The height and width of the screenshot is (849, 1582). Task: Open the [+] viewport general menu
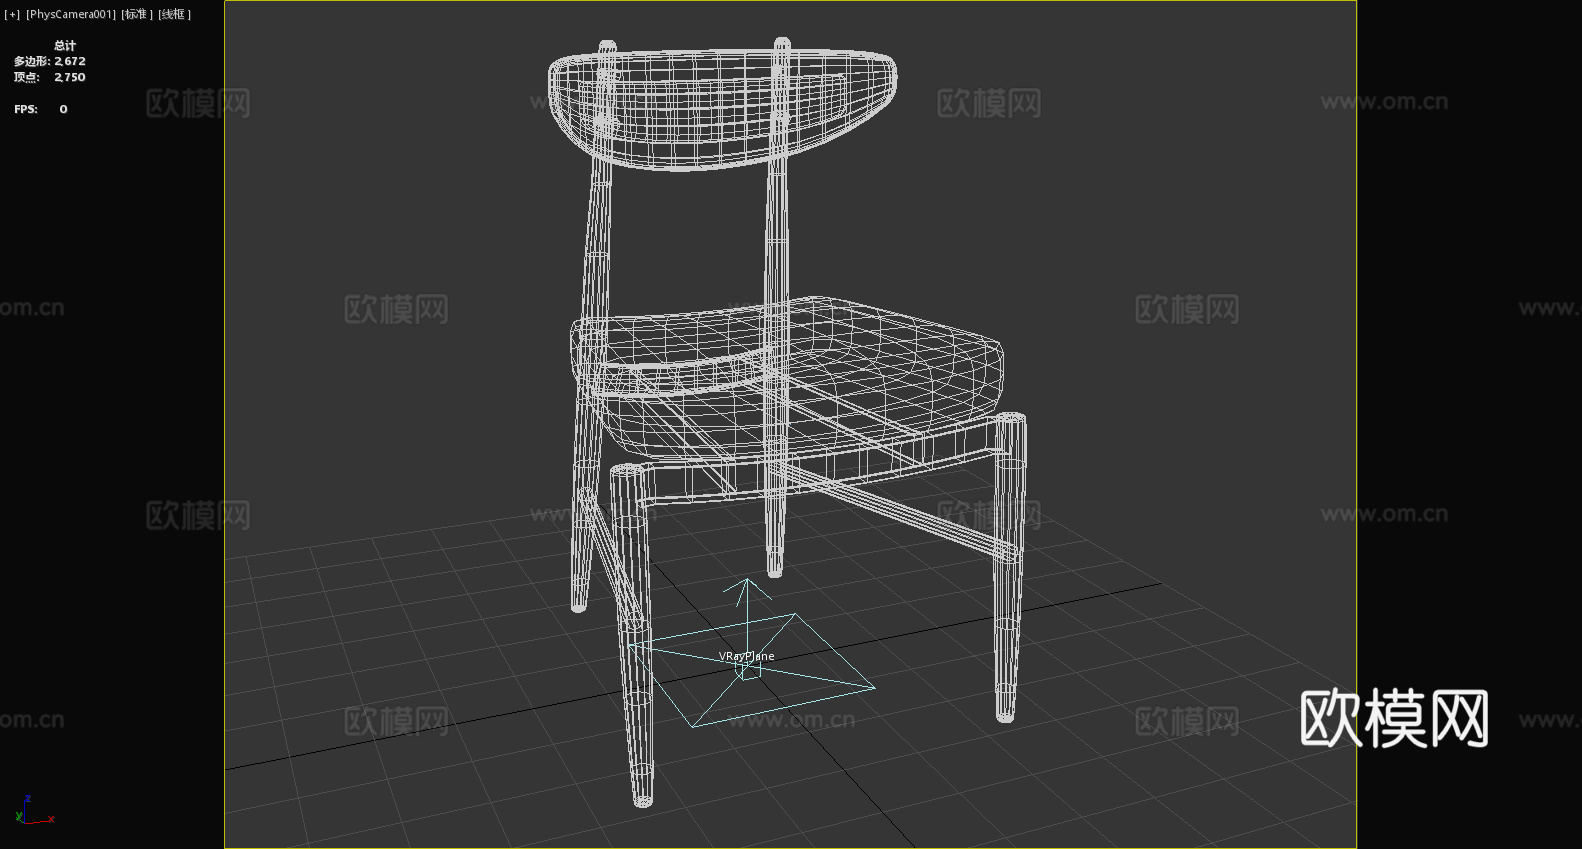click(12, 14)
